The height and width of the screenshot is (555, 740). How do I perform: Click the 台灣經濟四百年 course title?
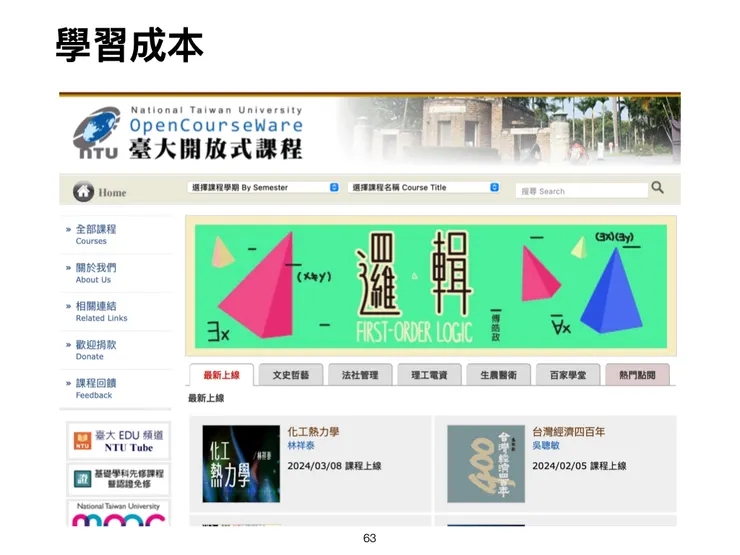[569, 432]
